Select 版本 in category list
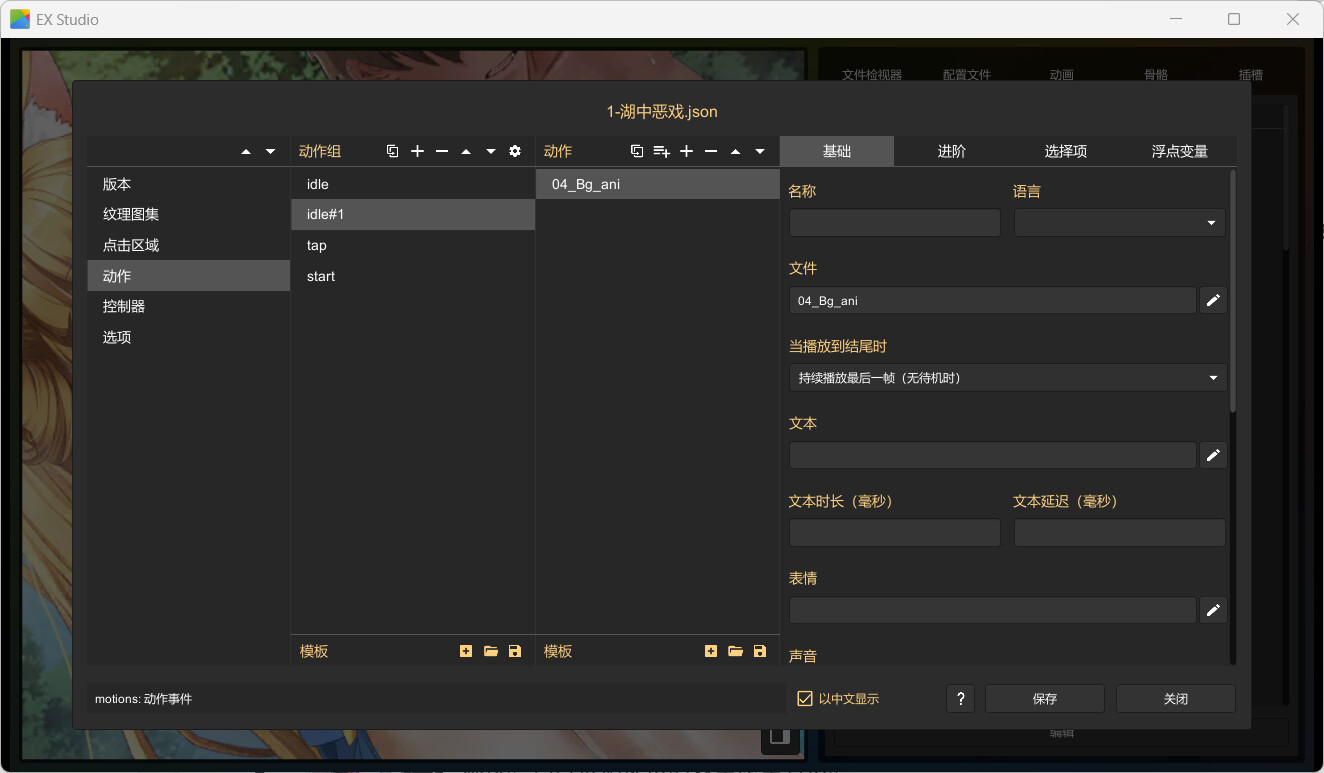The image size is (1324, 773). click(x=189, y=184)
